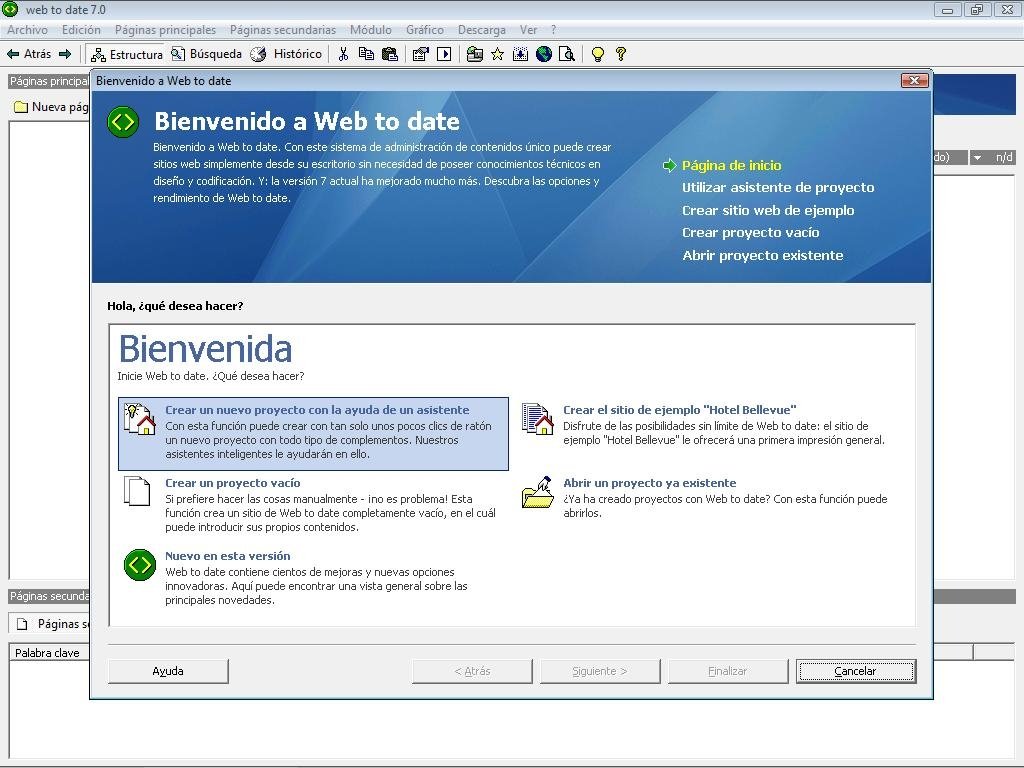This screenshot has width=1024, height=768.
Task: Click the Páginas principales panel header
Action: (x=49, y=81)
